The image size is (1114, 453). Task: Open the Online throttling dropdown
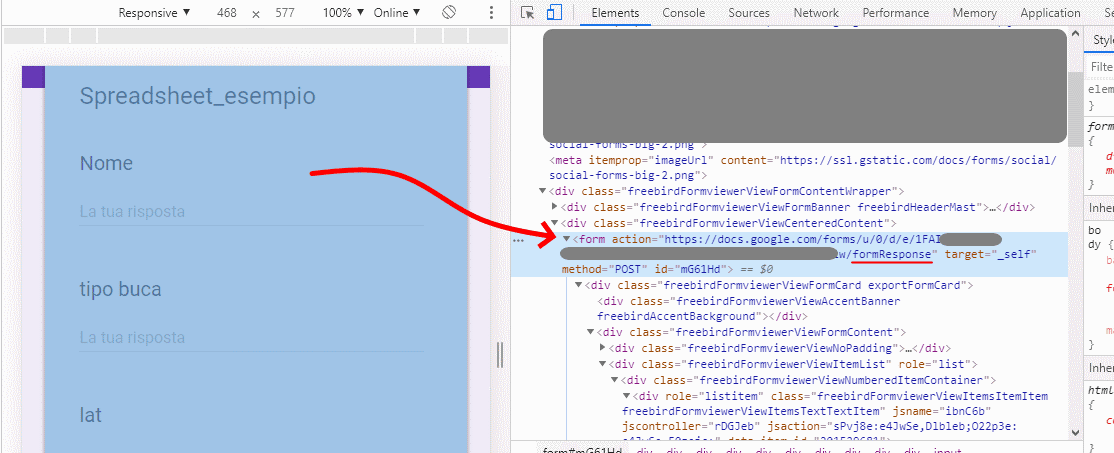[396, 13]
